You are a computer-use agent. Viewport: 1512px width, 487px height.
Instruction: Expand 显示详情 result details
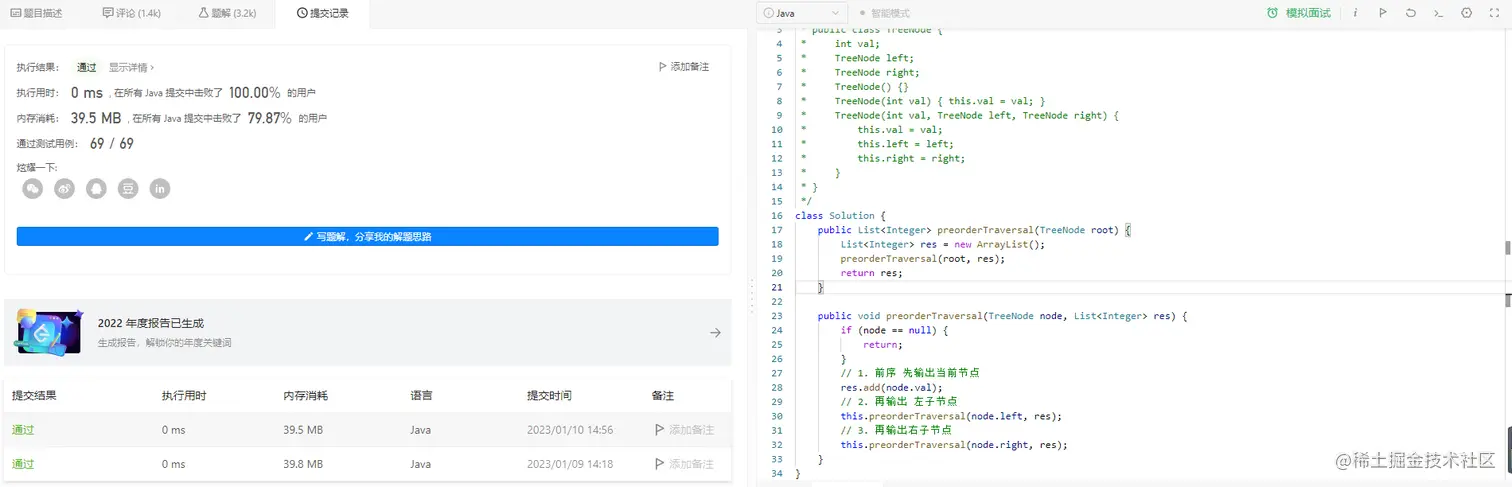coord(132,67)
